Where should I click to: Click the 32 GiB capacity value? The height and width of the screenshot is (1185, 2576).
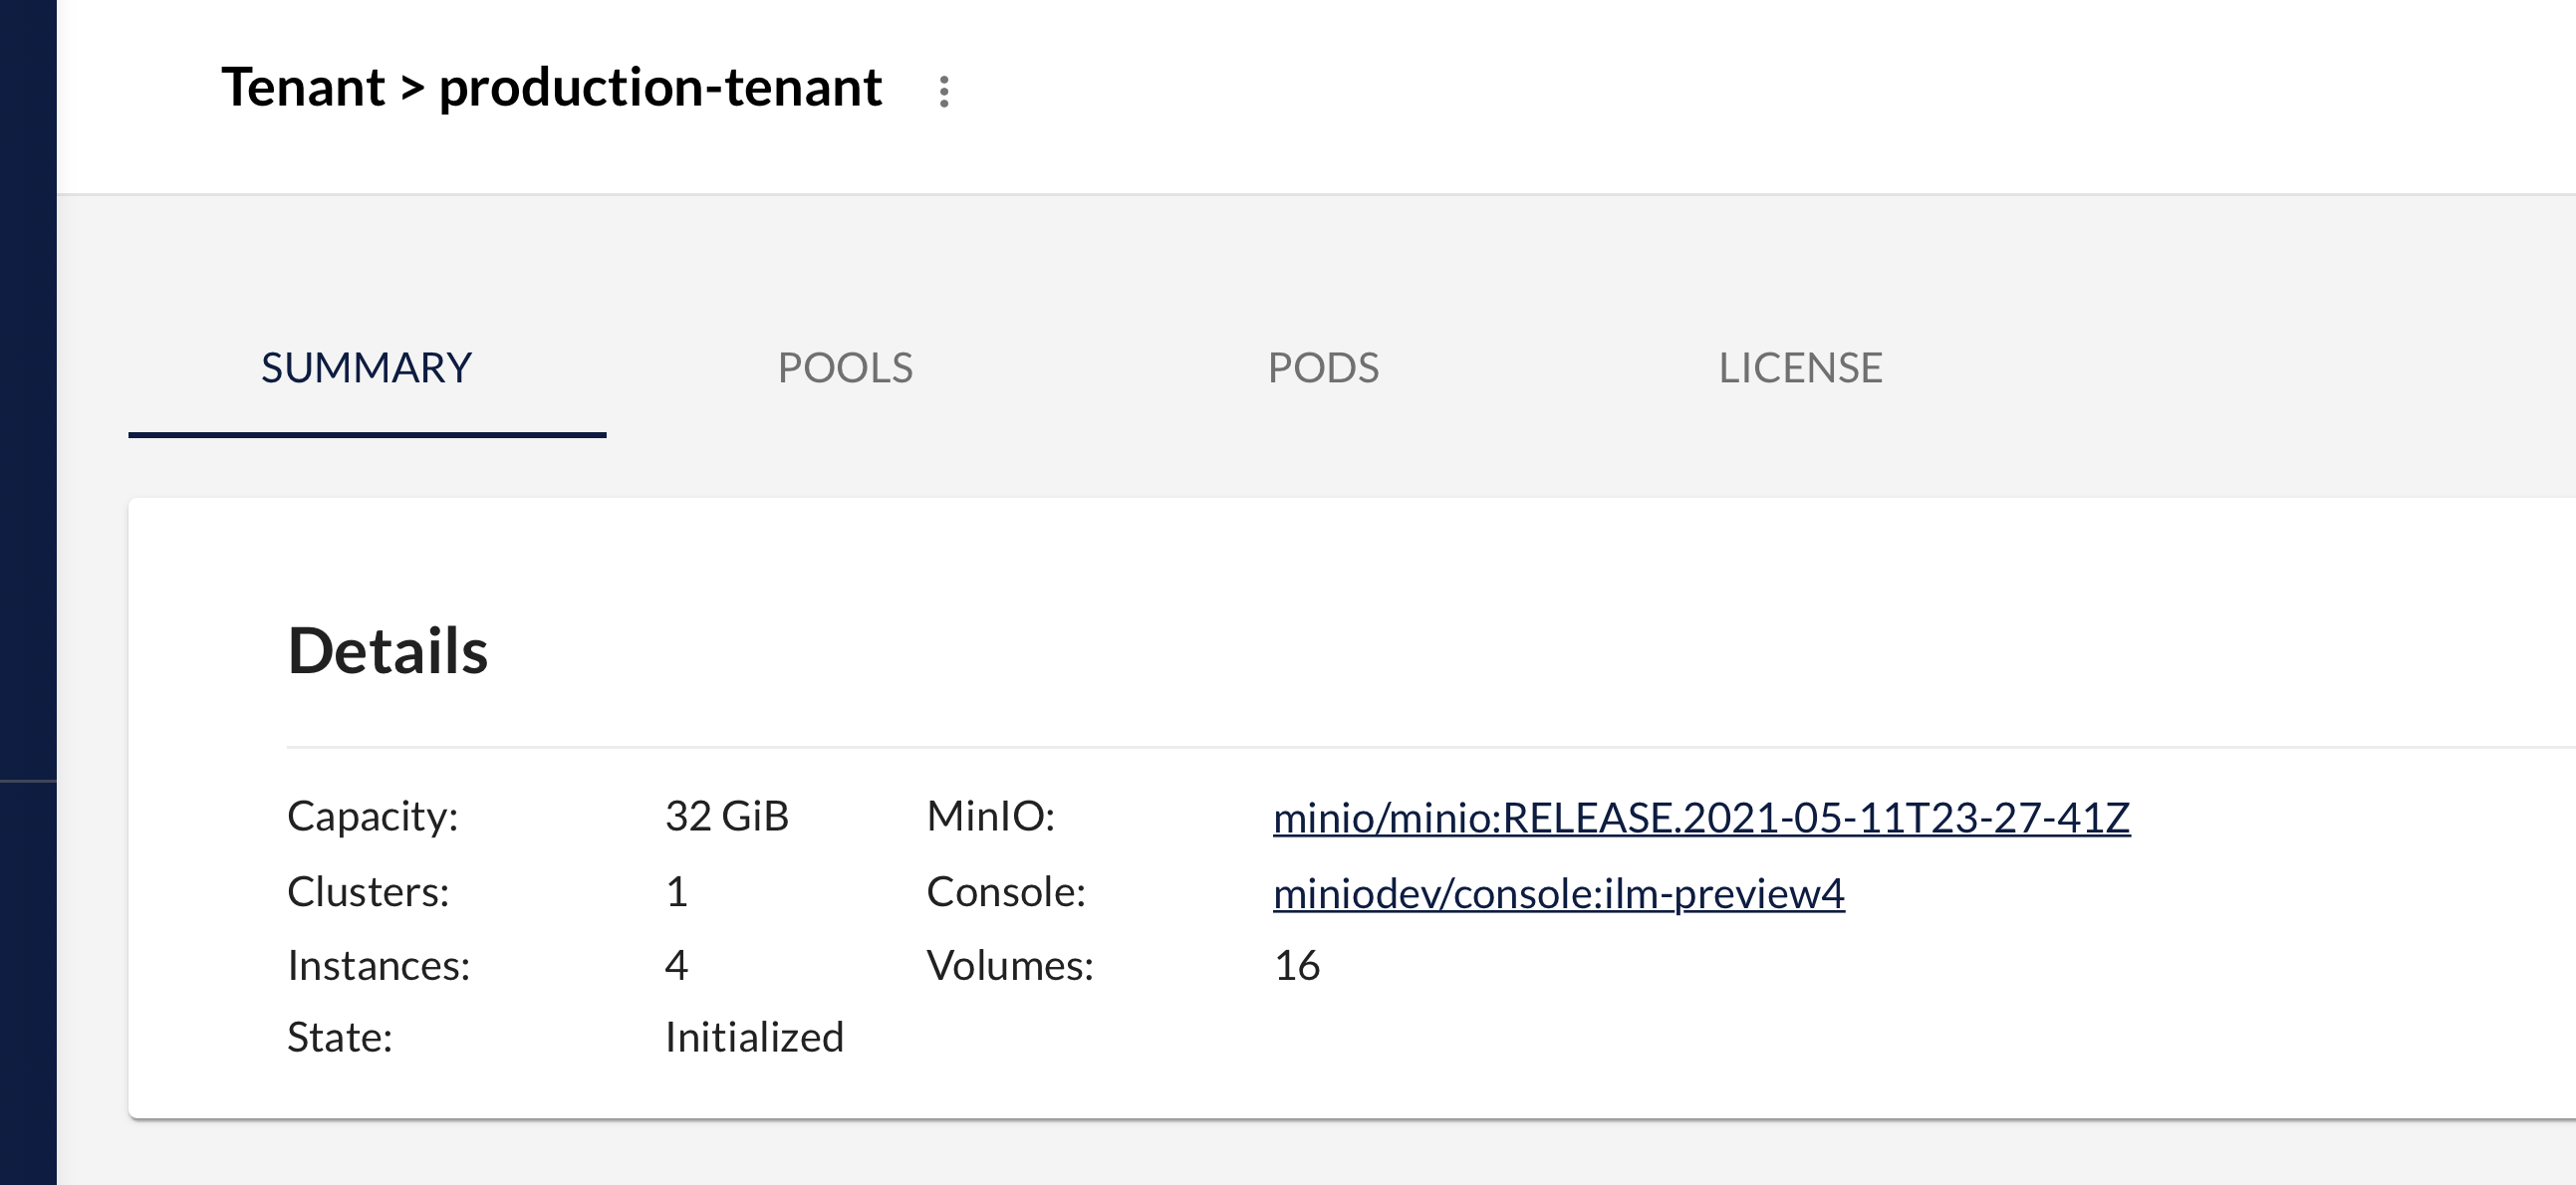[x=727, y=816]
